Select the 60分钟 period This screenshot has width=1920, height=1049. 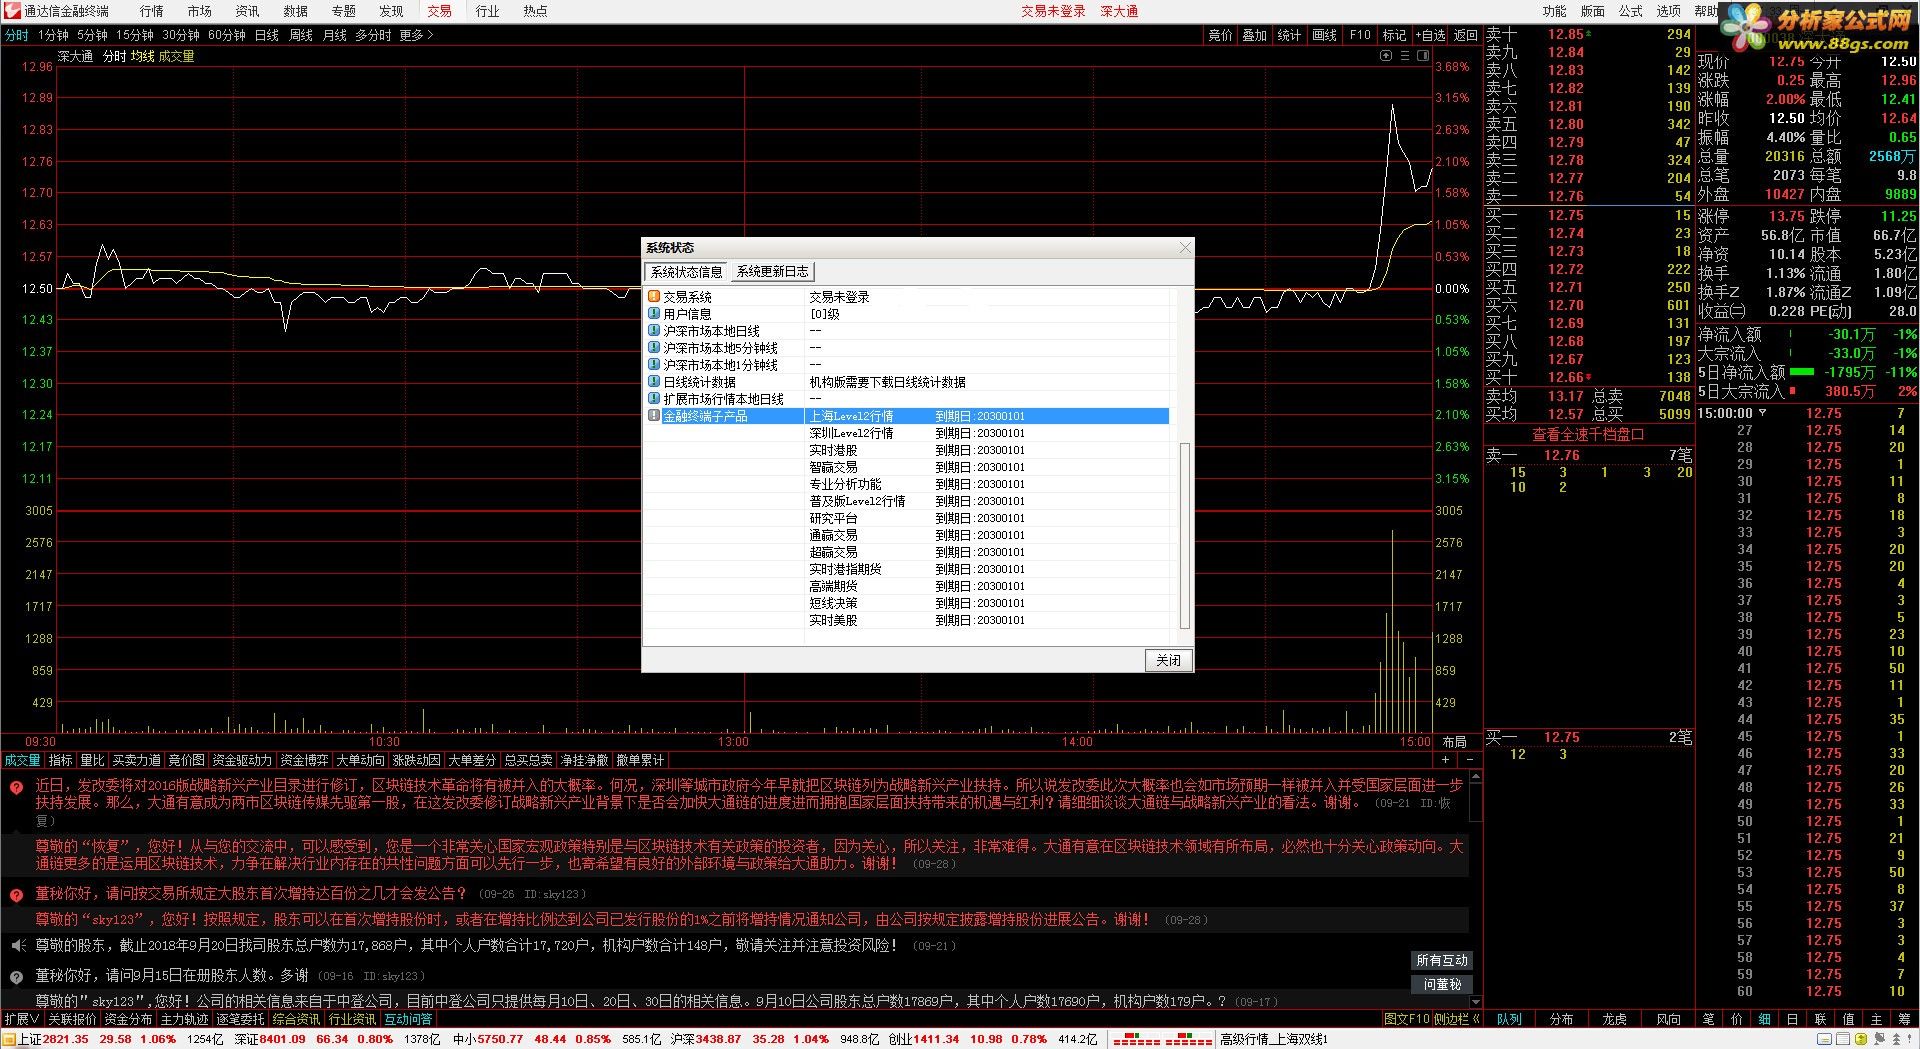pyautogui.click(x=227, y=35)
